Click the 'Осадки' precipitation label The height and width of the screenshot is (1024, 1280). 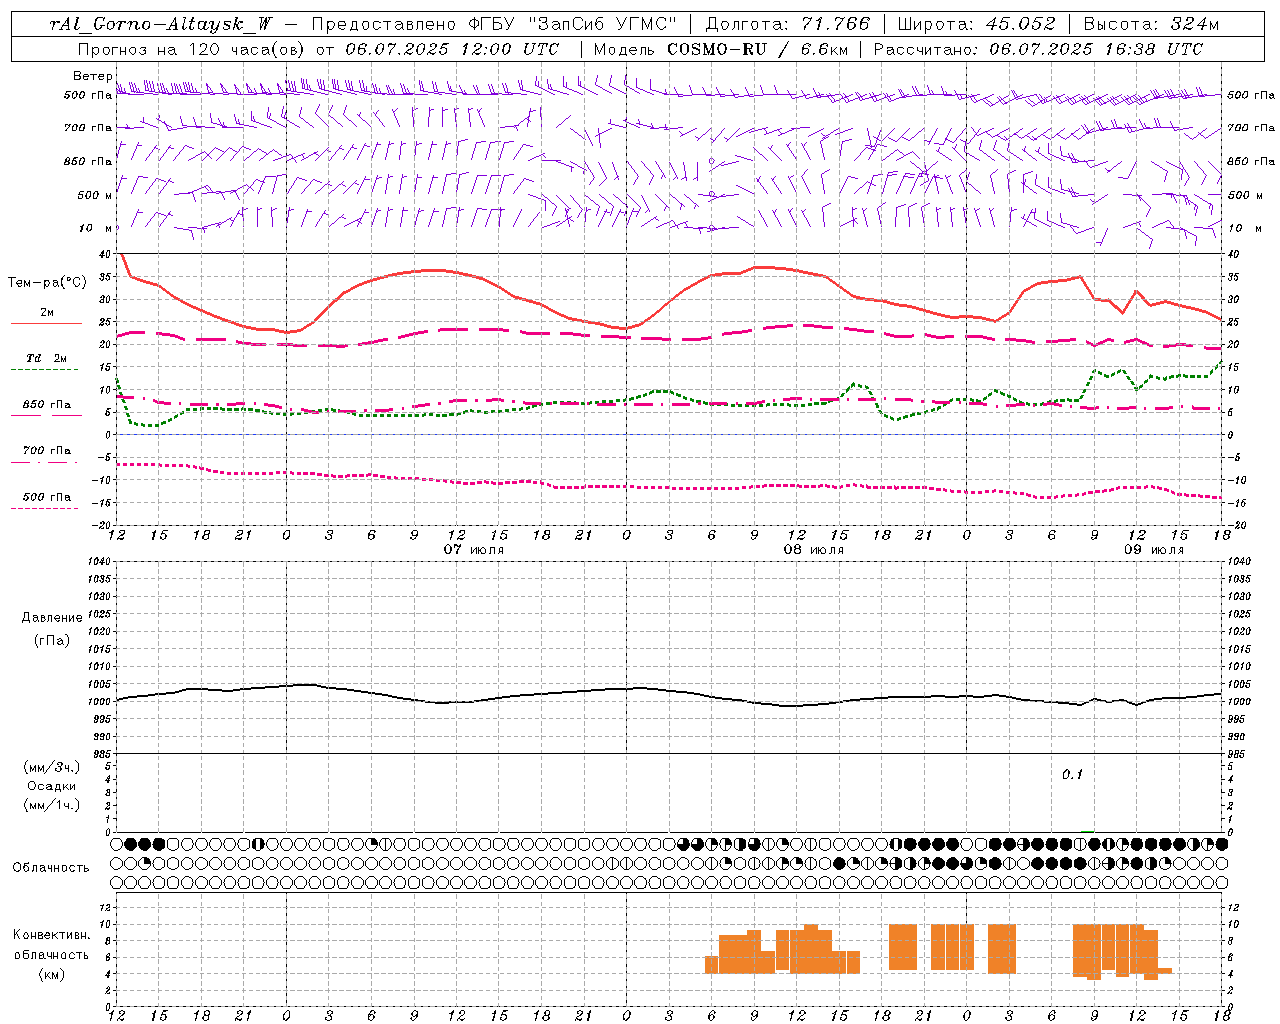[x=52, y=786]
